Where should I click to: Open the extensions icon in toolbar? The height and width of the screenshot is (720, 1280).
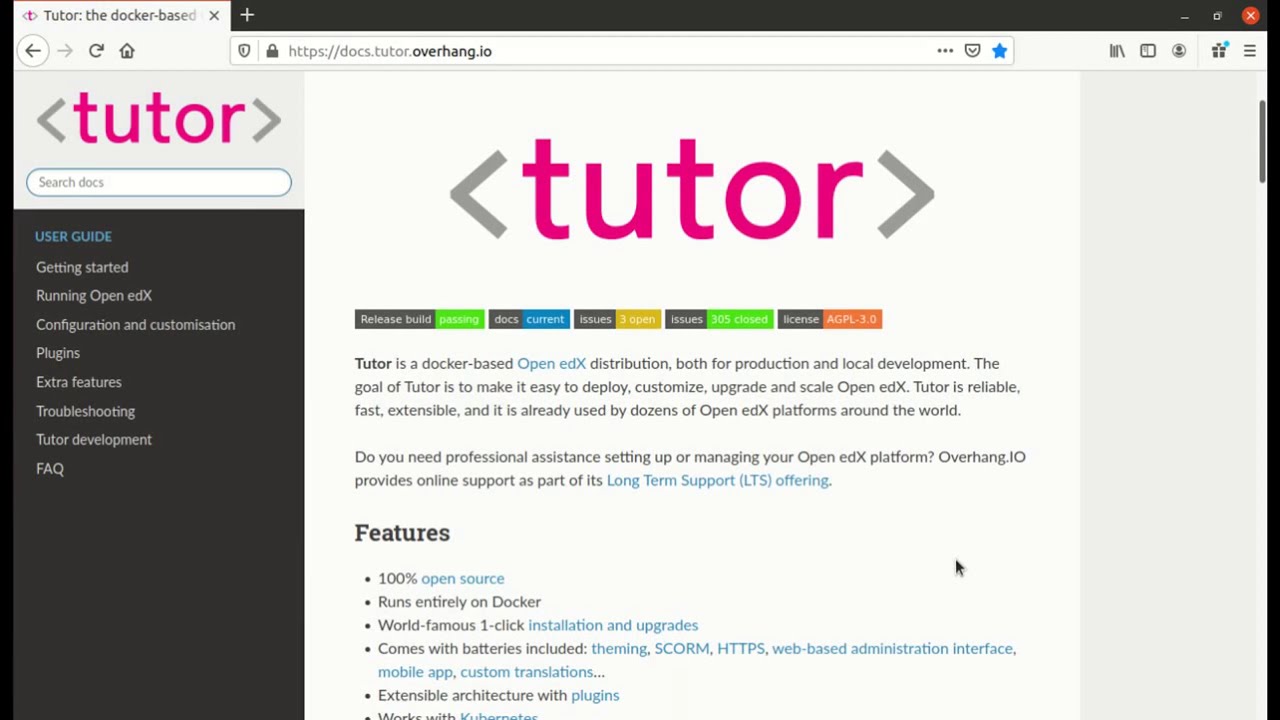[1219, 51]
